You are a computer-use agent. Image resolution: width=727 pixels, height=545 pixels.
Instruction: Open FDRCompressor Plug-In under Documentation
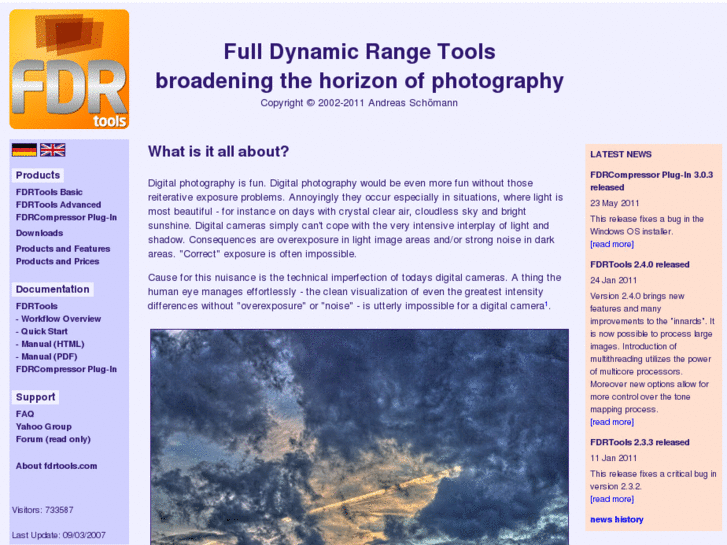tap(66, 369)
